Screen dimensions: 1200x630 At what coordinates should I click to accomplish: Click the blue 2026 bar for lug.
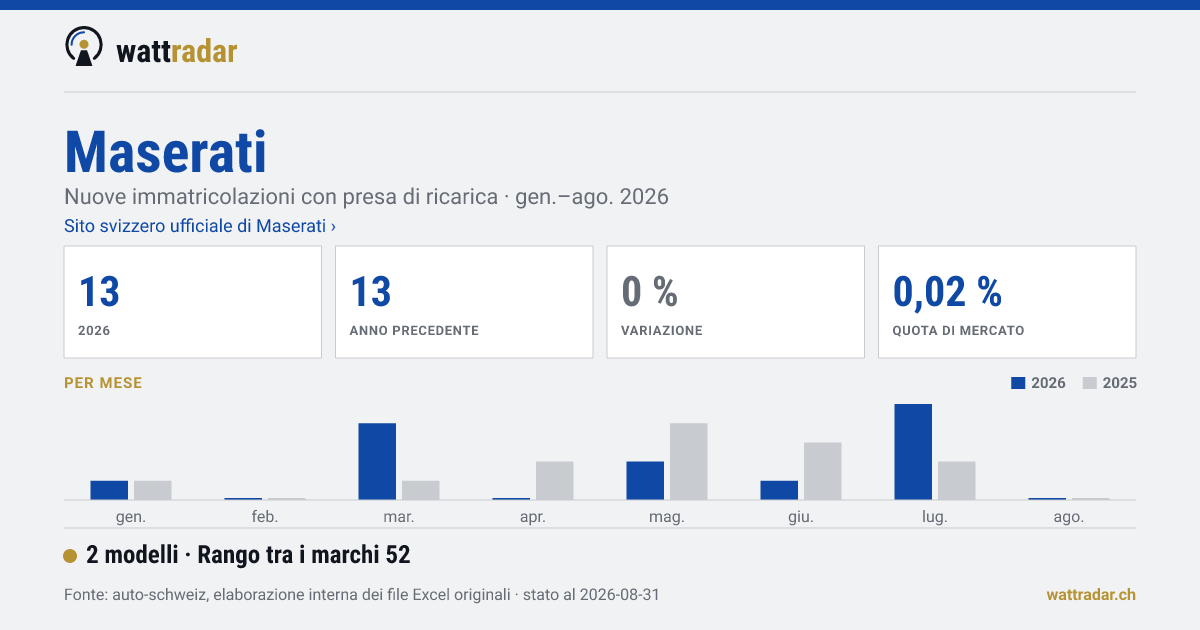pyautogui.click(x=913, y=452)
